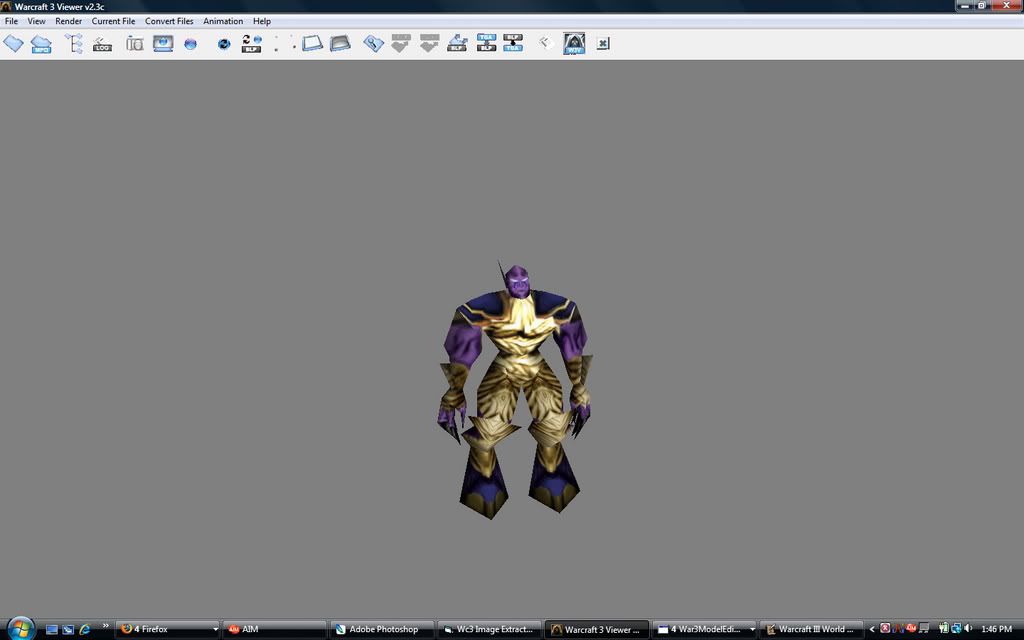Select the outlined frame toolbar icon
The image size is (1024, 640).
coord(312,44)
